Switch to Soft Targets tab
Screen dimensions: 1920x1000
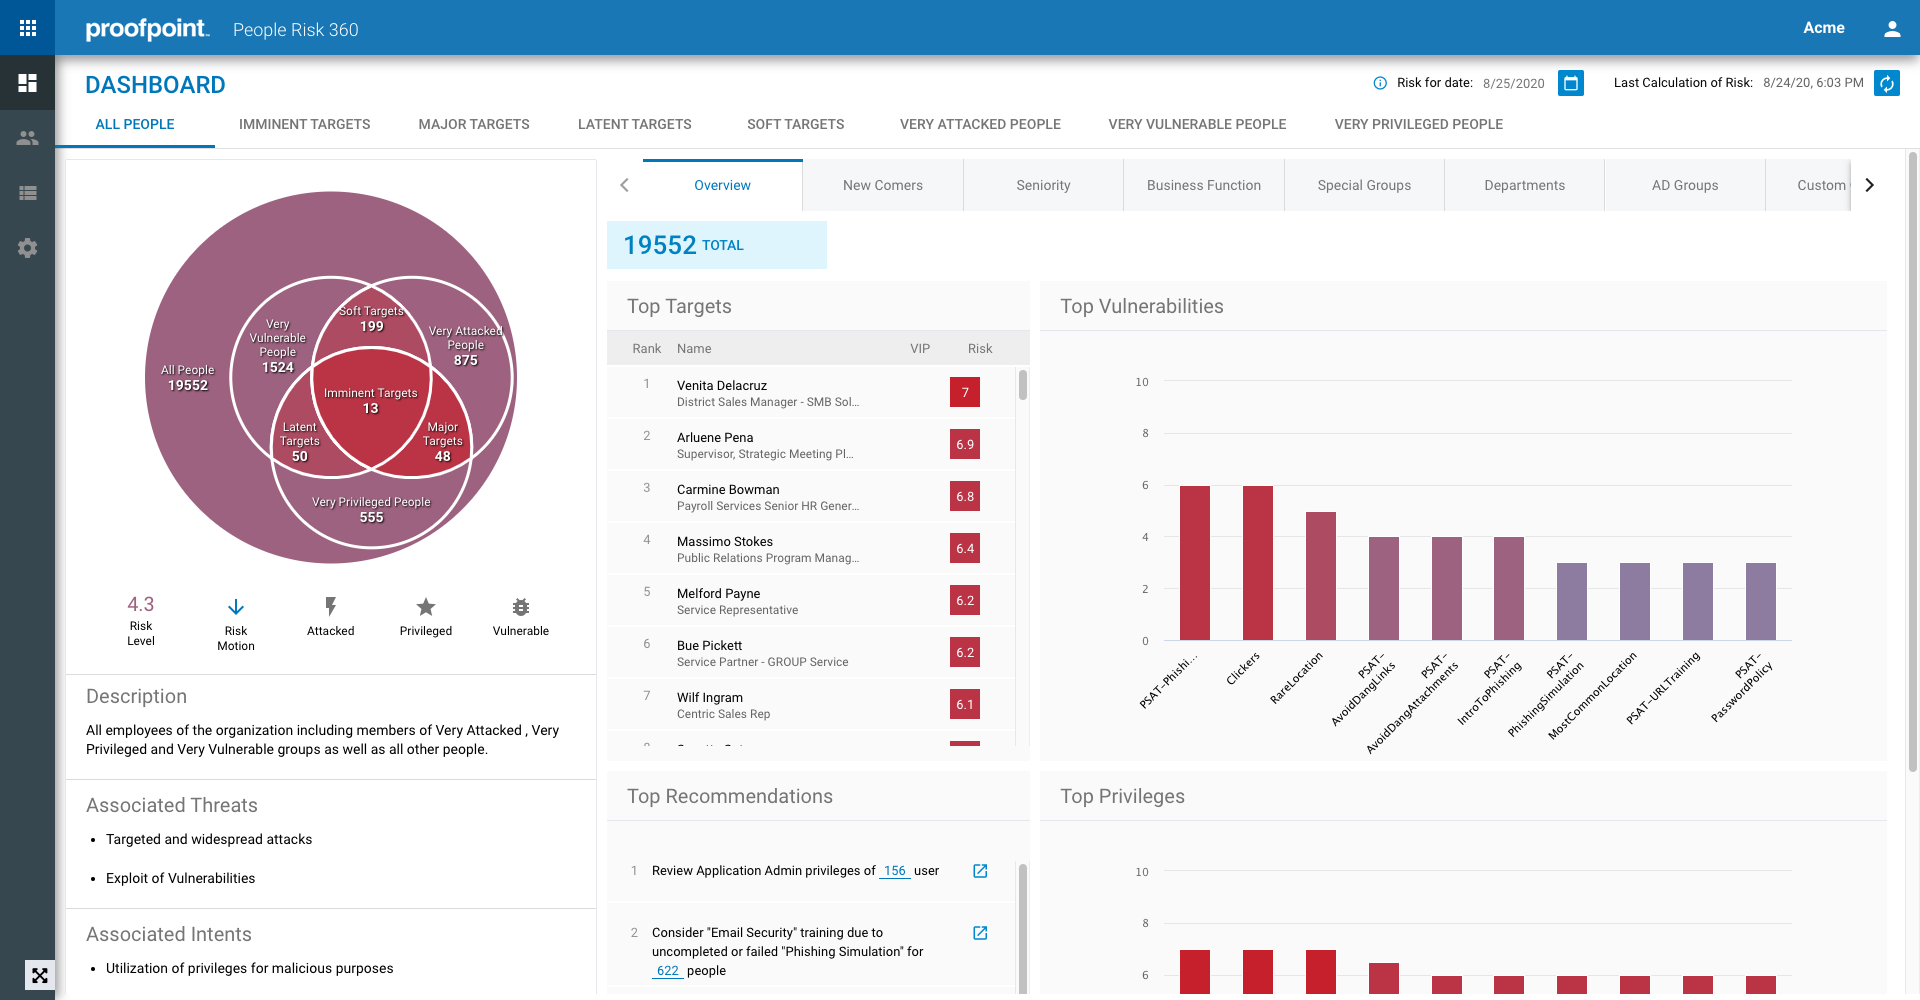796,124
